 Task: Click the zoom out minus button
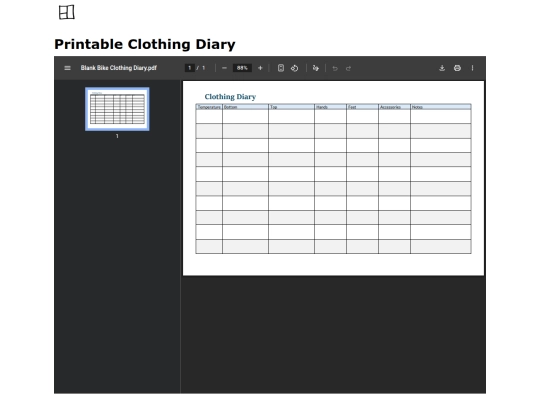point(224,68)
